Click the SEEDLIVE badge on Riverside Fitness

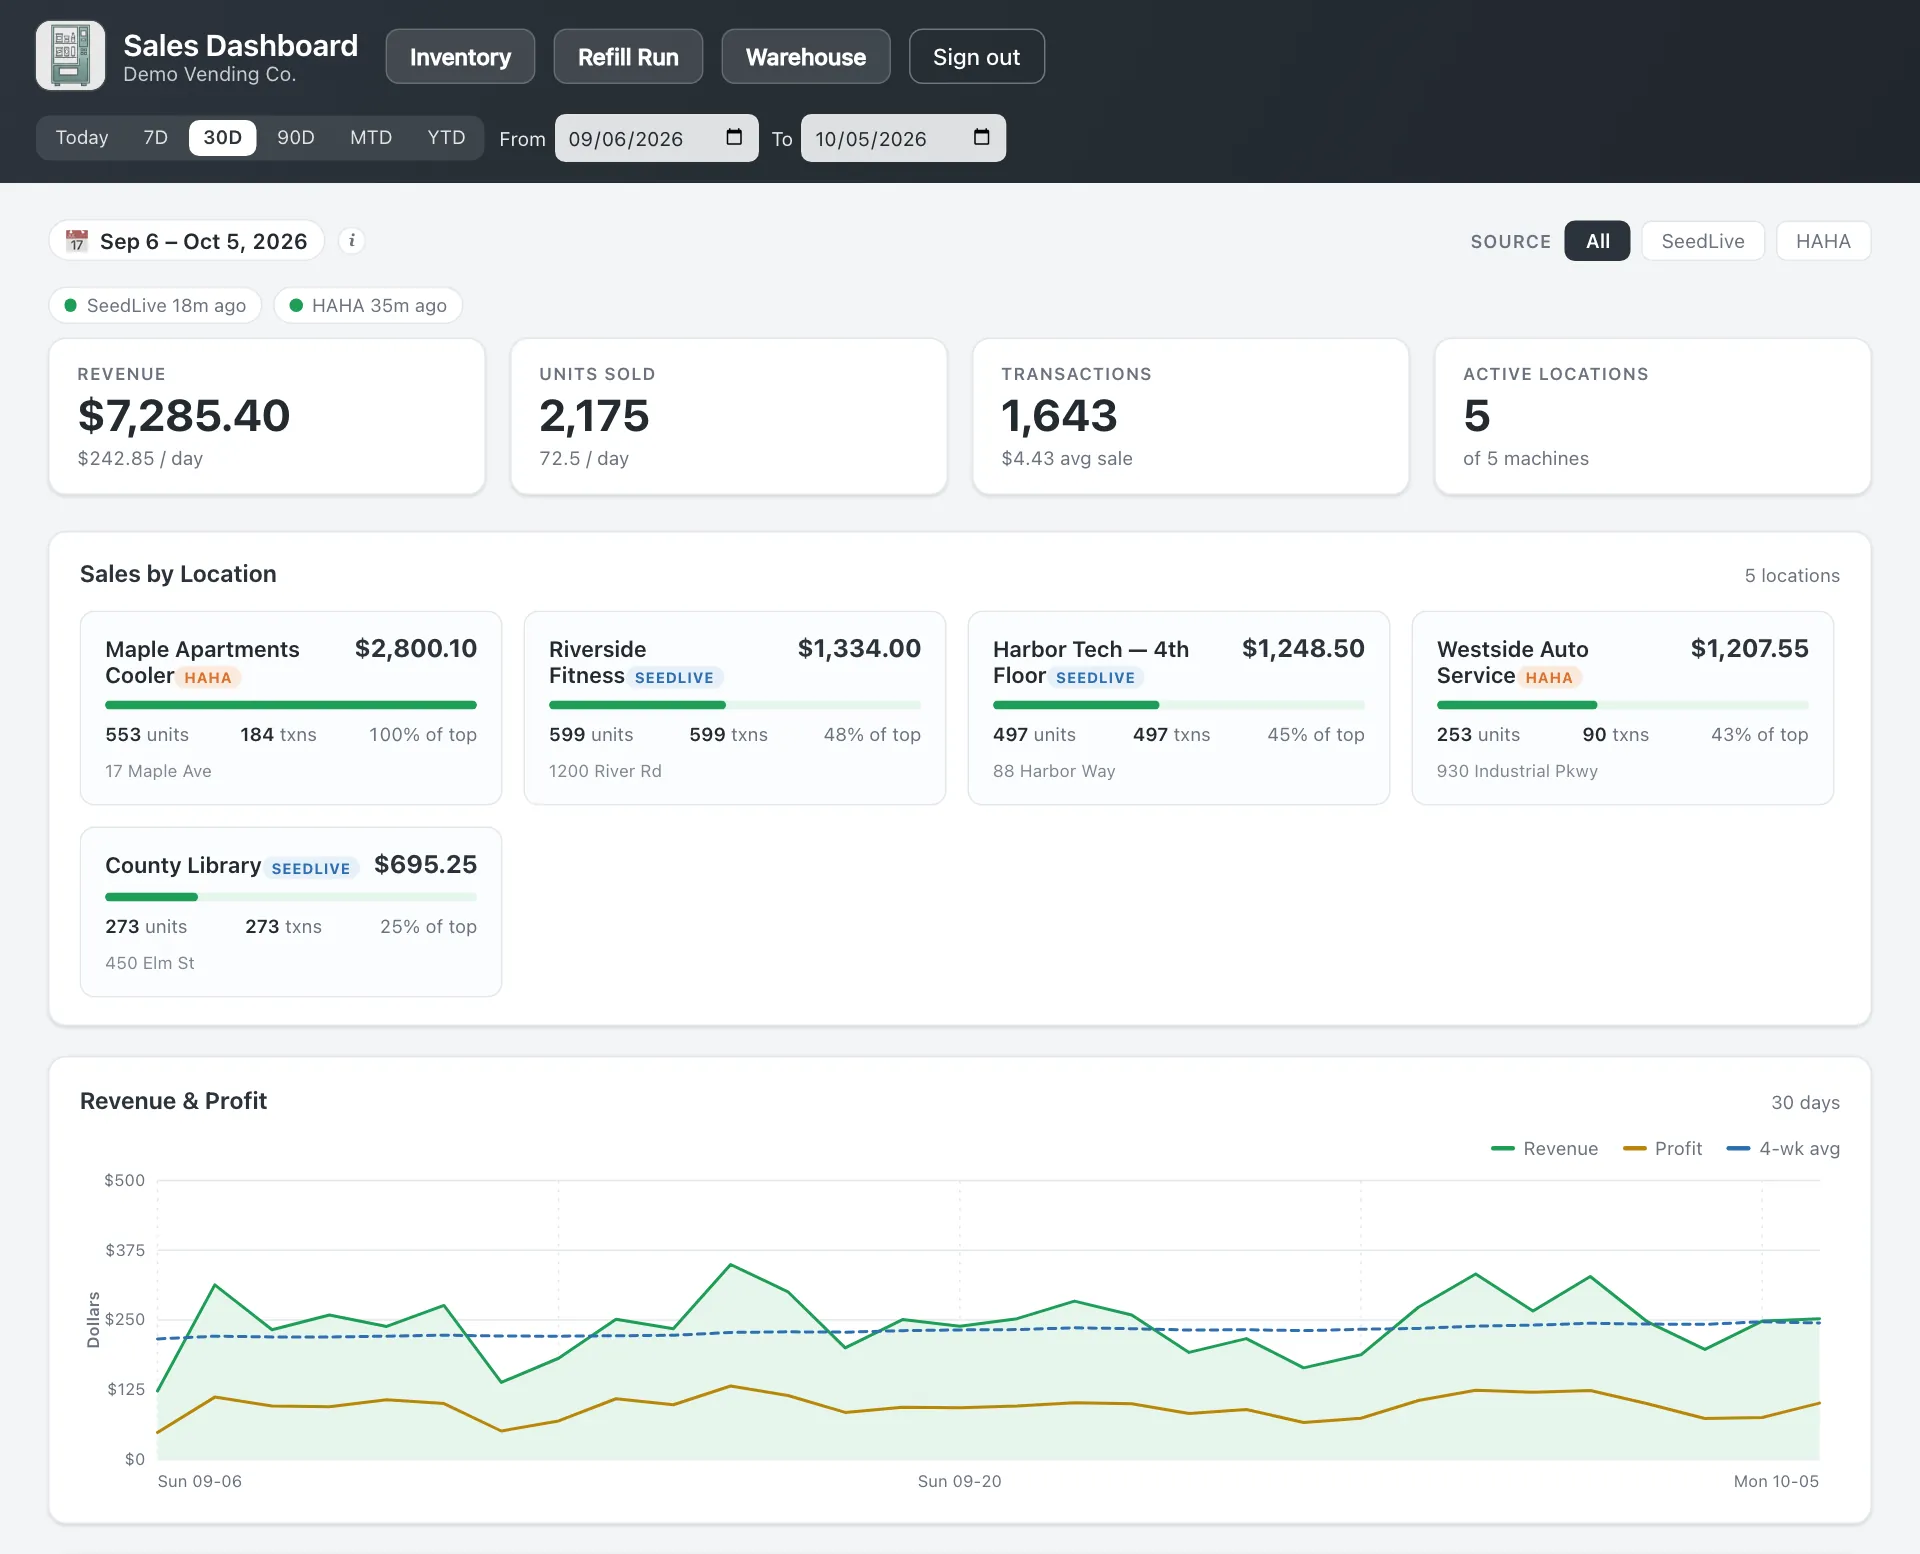pyautogui.click(x=675, y=678)
